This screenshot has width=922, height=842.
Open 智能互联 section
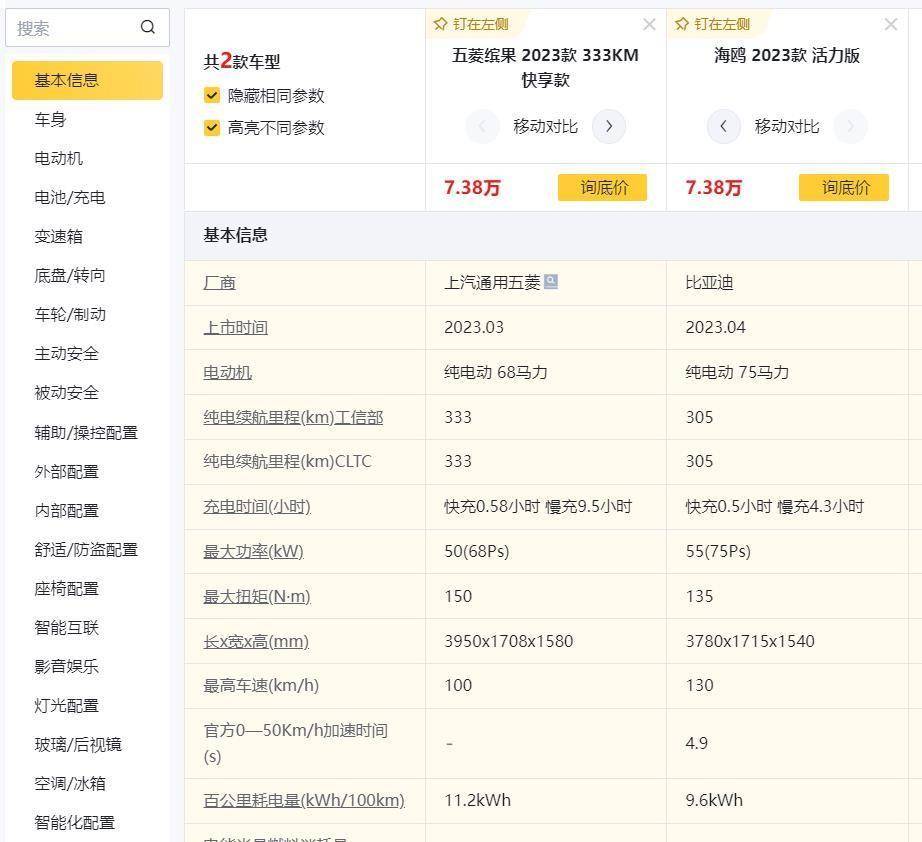click(66, 627)
